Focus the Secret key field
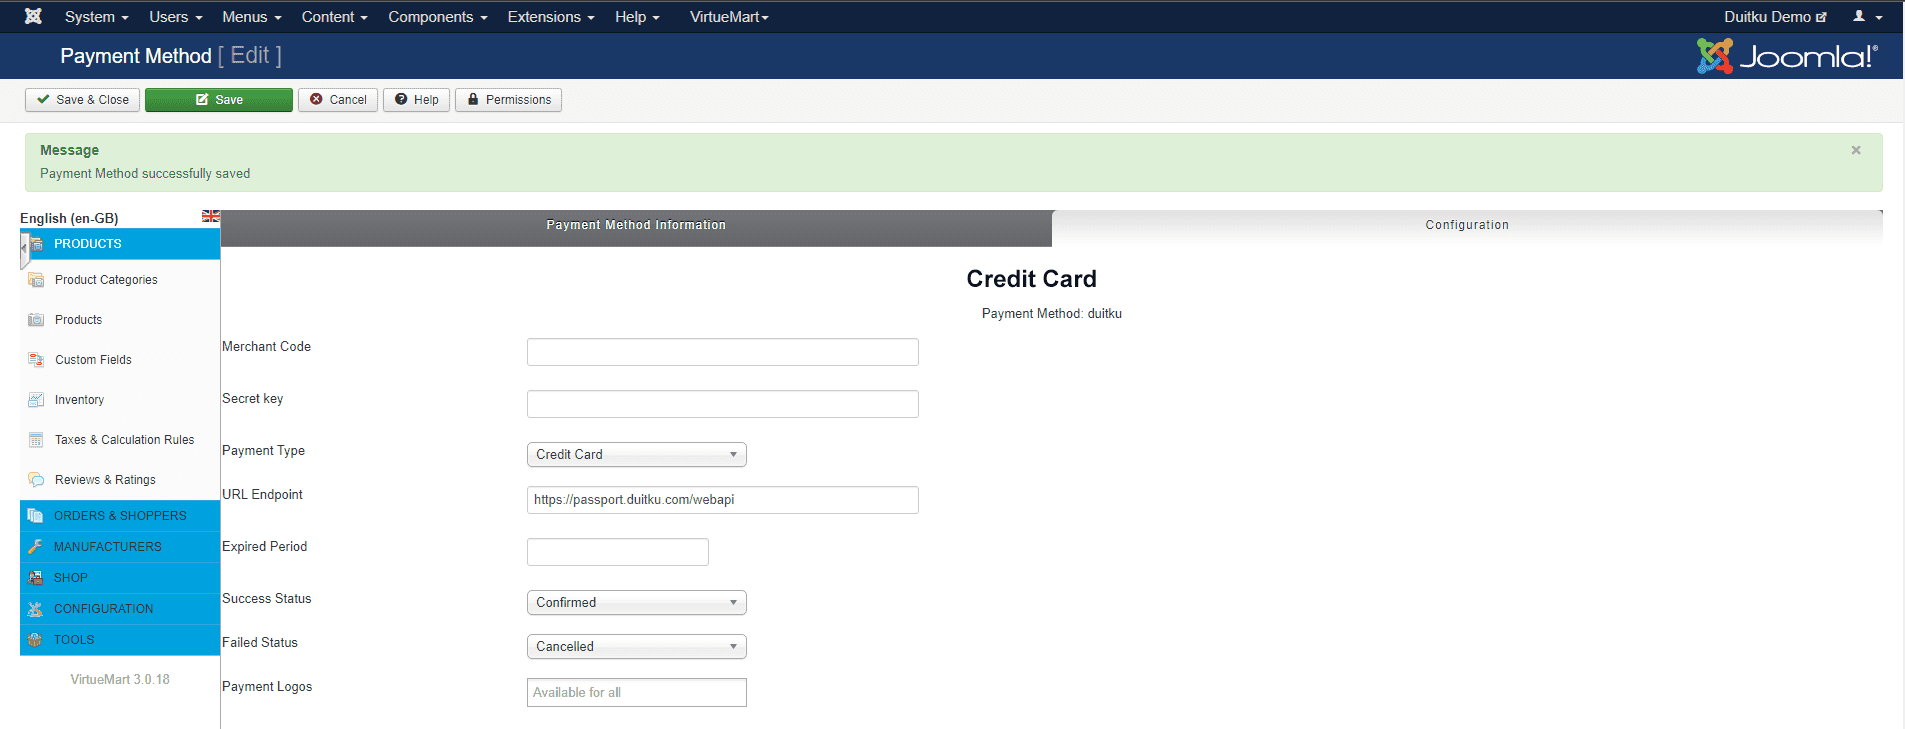1905x729 pixels. point(723,404)
